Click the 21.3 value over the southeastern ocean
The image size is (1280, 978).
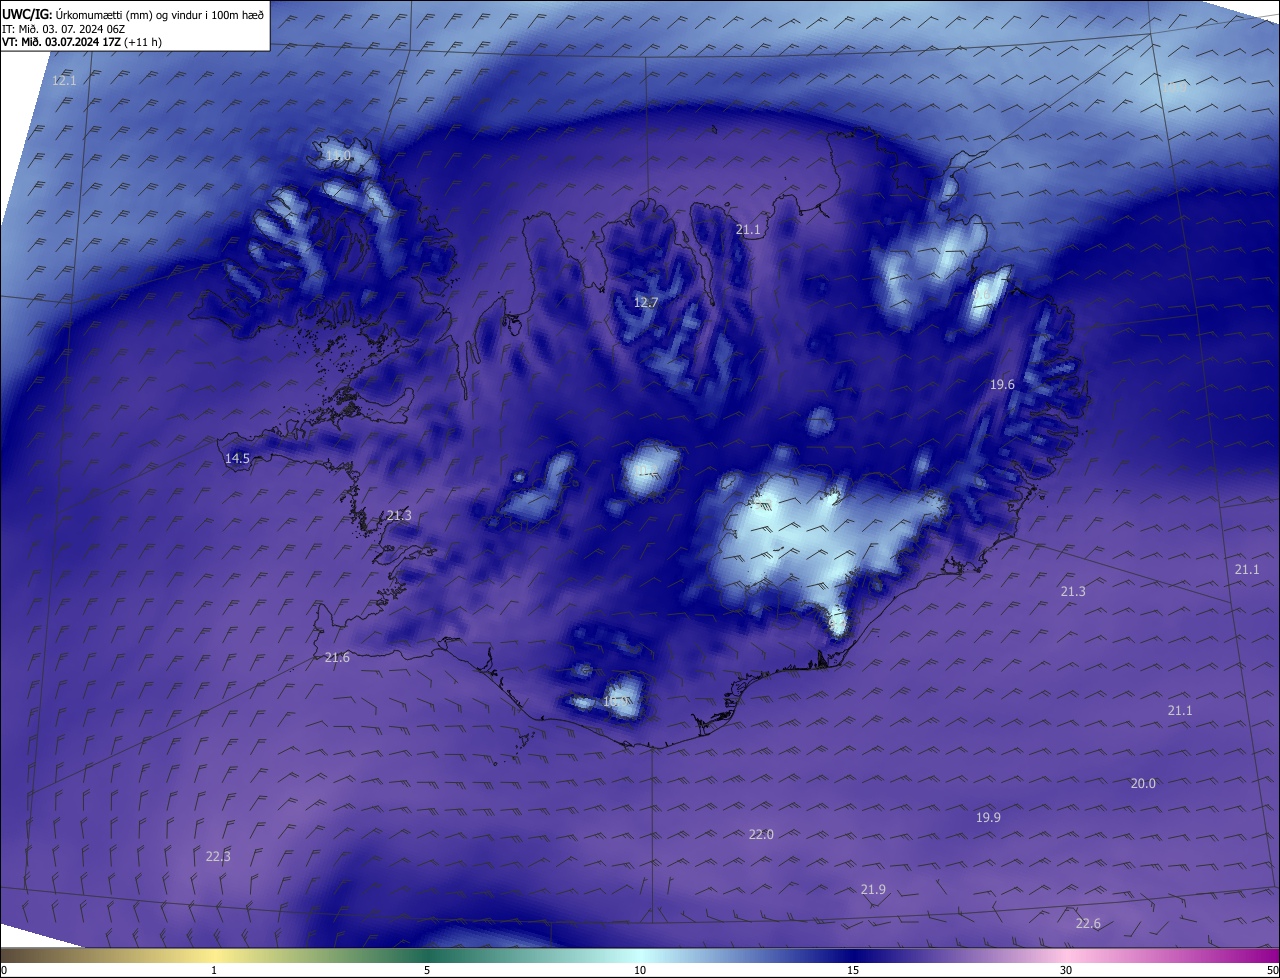[x=1073, y=591]
